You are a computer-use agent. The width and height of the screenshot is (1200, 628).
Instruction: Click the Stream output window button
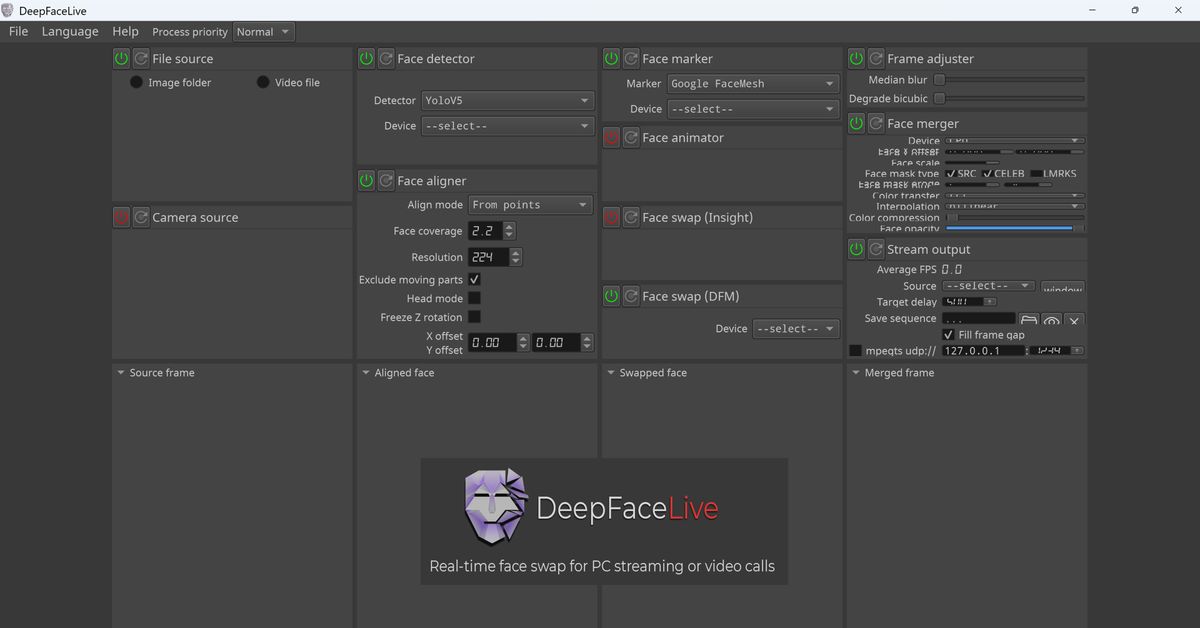(x=1062, y=287)
